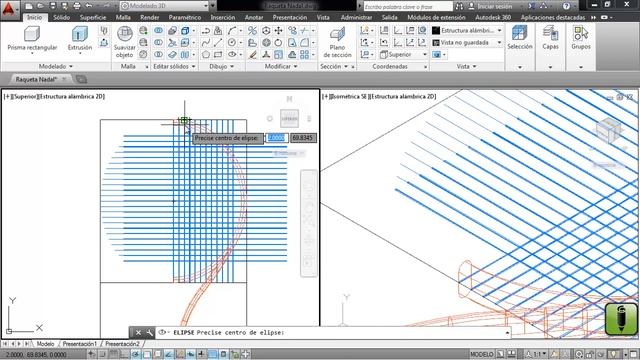The height and width of the screenshot is (360, 640).
Task: Click the Open file icon in quick access toolbar
Action: pos(40,6)
